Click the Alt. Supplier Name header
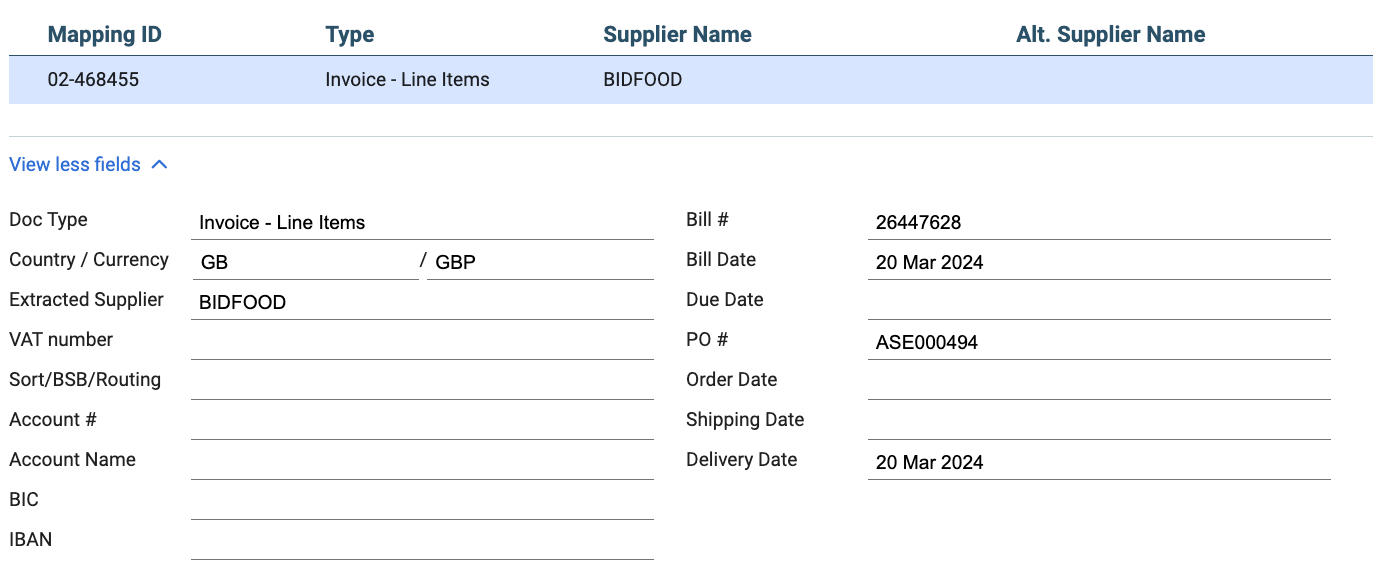Screen dimensions: 1373x585 click(1110, 35)
